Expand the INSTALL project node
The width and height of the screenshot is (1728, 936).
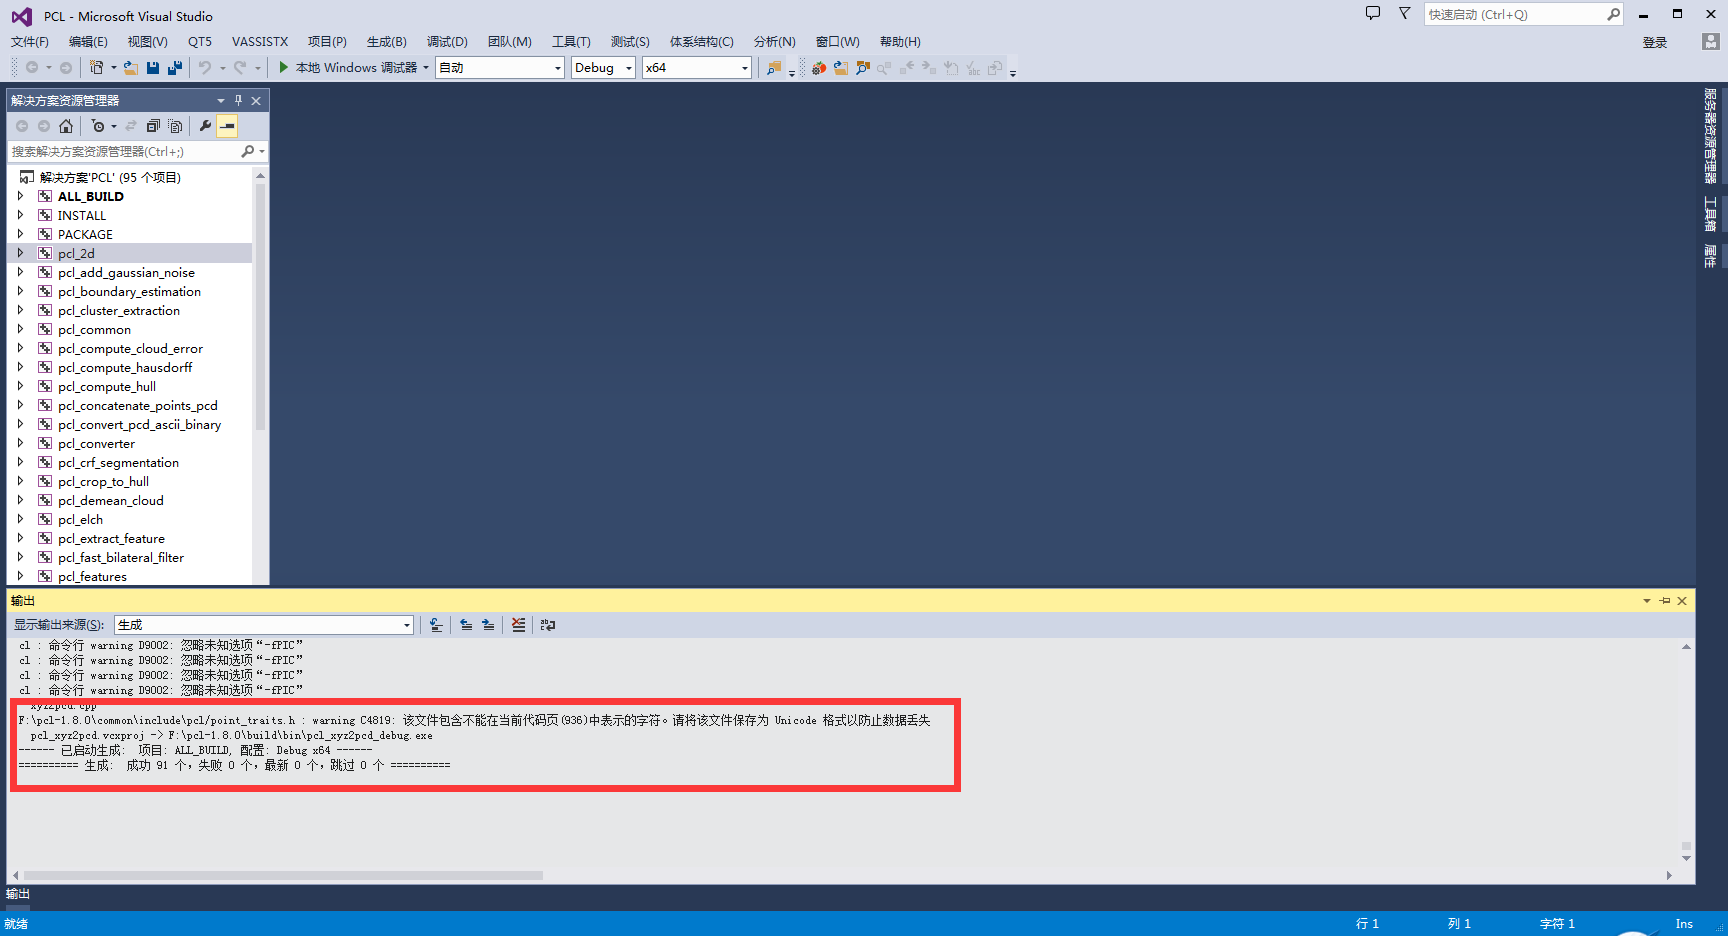20,215
